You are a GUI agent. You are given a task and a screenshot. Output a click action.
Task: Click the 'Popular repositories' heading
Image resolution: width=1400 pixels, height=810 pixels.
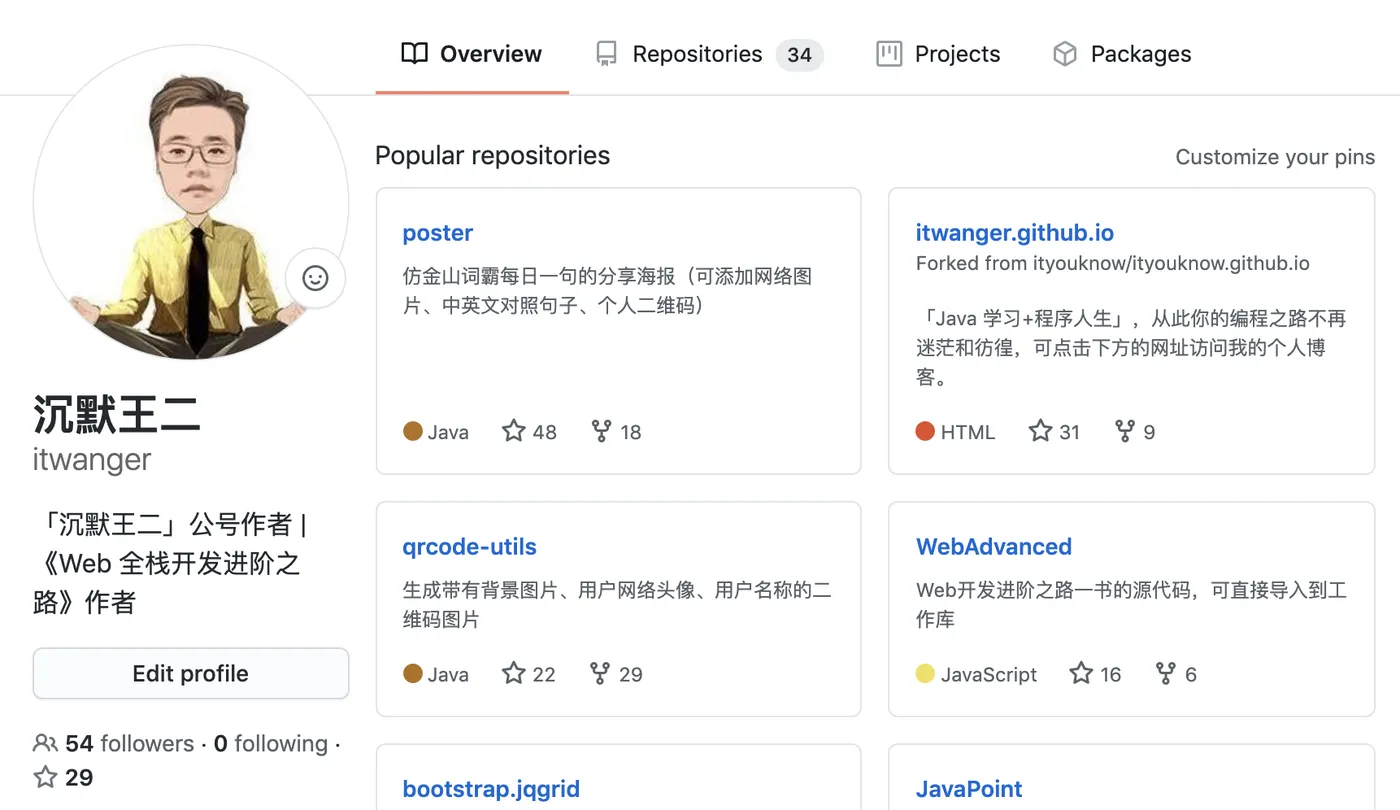[x=493, y=156]
